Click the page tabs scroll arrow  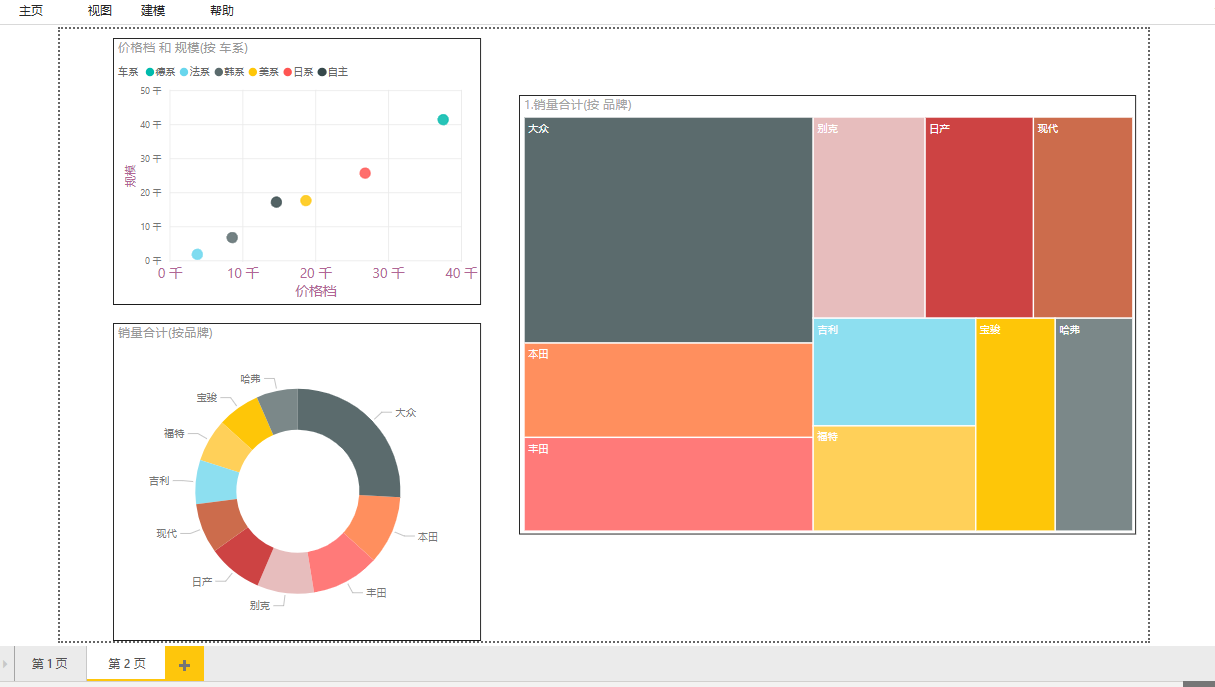click(5, 664)
